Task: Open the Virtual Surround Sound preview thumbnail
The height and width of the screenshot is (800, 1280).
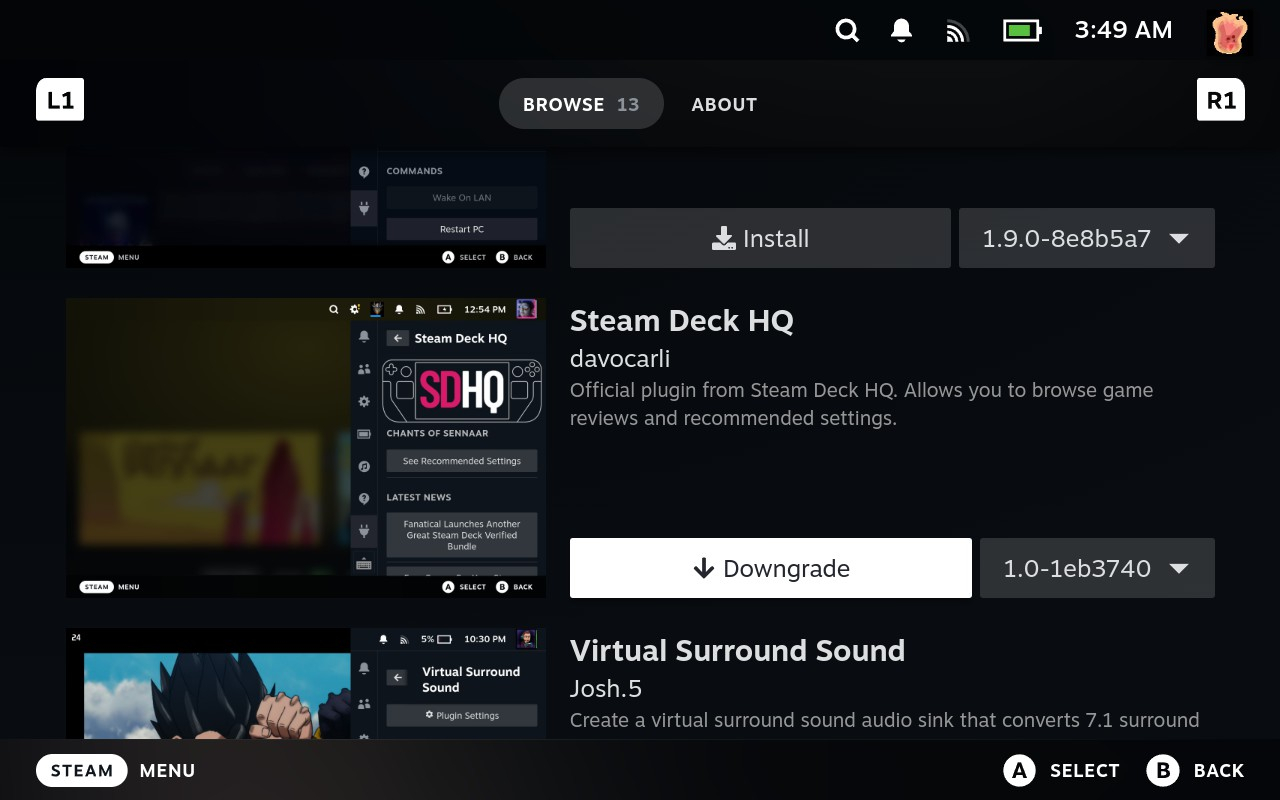Action: tap(306, 684)
